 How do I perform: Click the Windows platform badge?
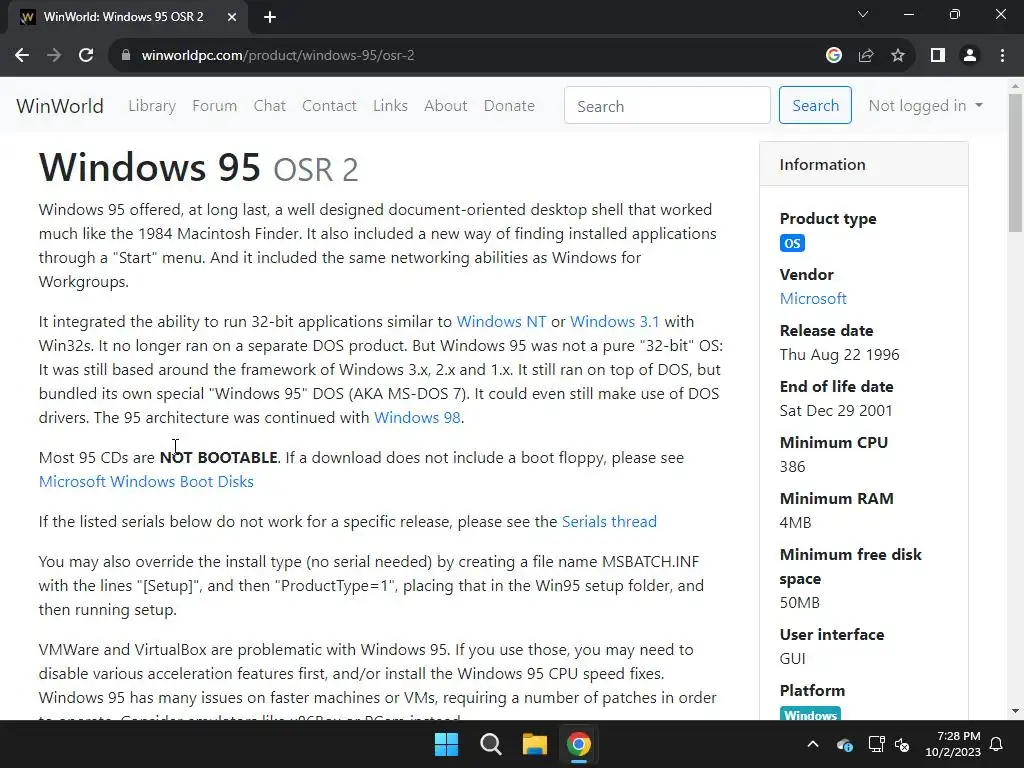810,714
